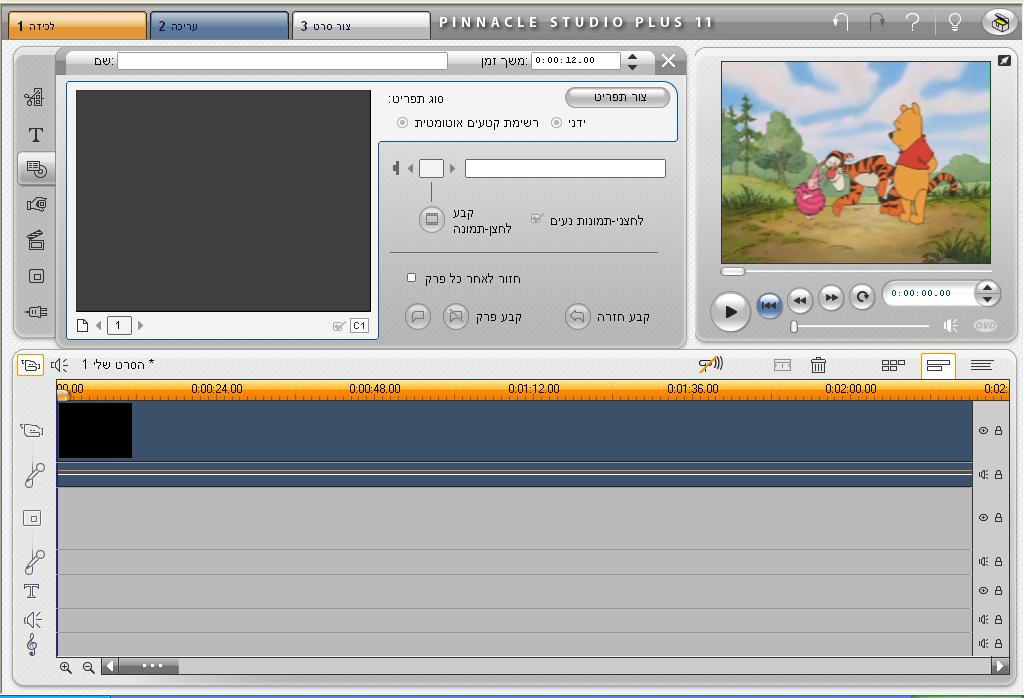The image size is (1024, 698).
Task: Open the Make Movie tab (3)
Action: click(x=361, y=25)
